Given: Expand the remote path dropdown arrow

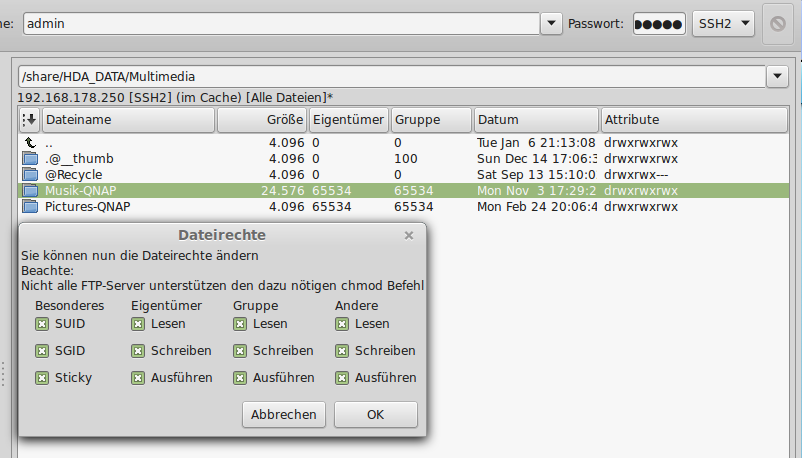Looking at the screenshot, I should tap(777, 77).
